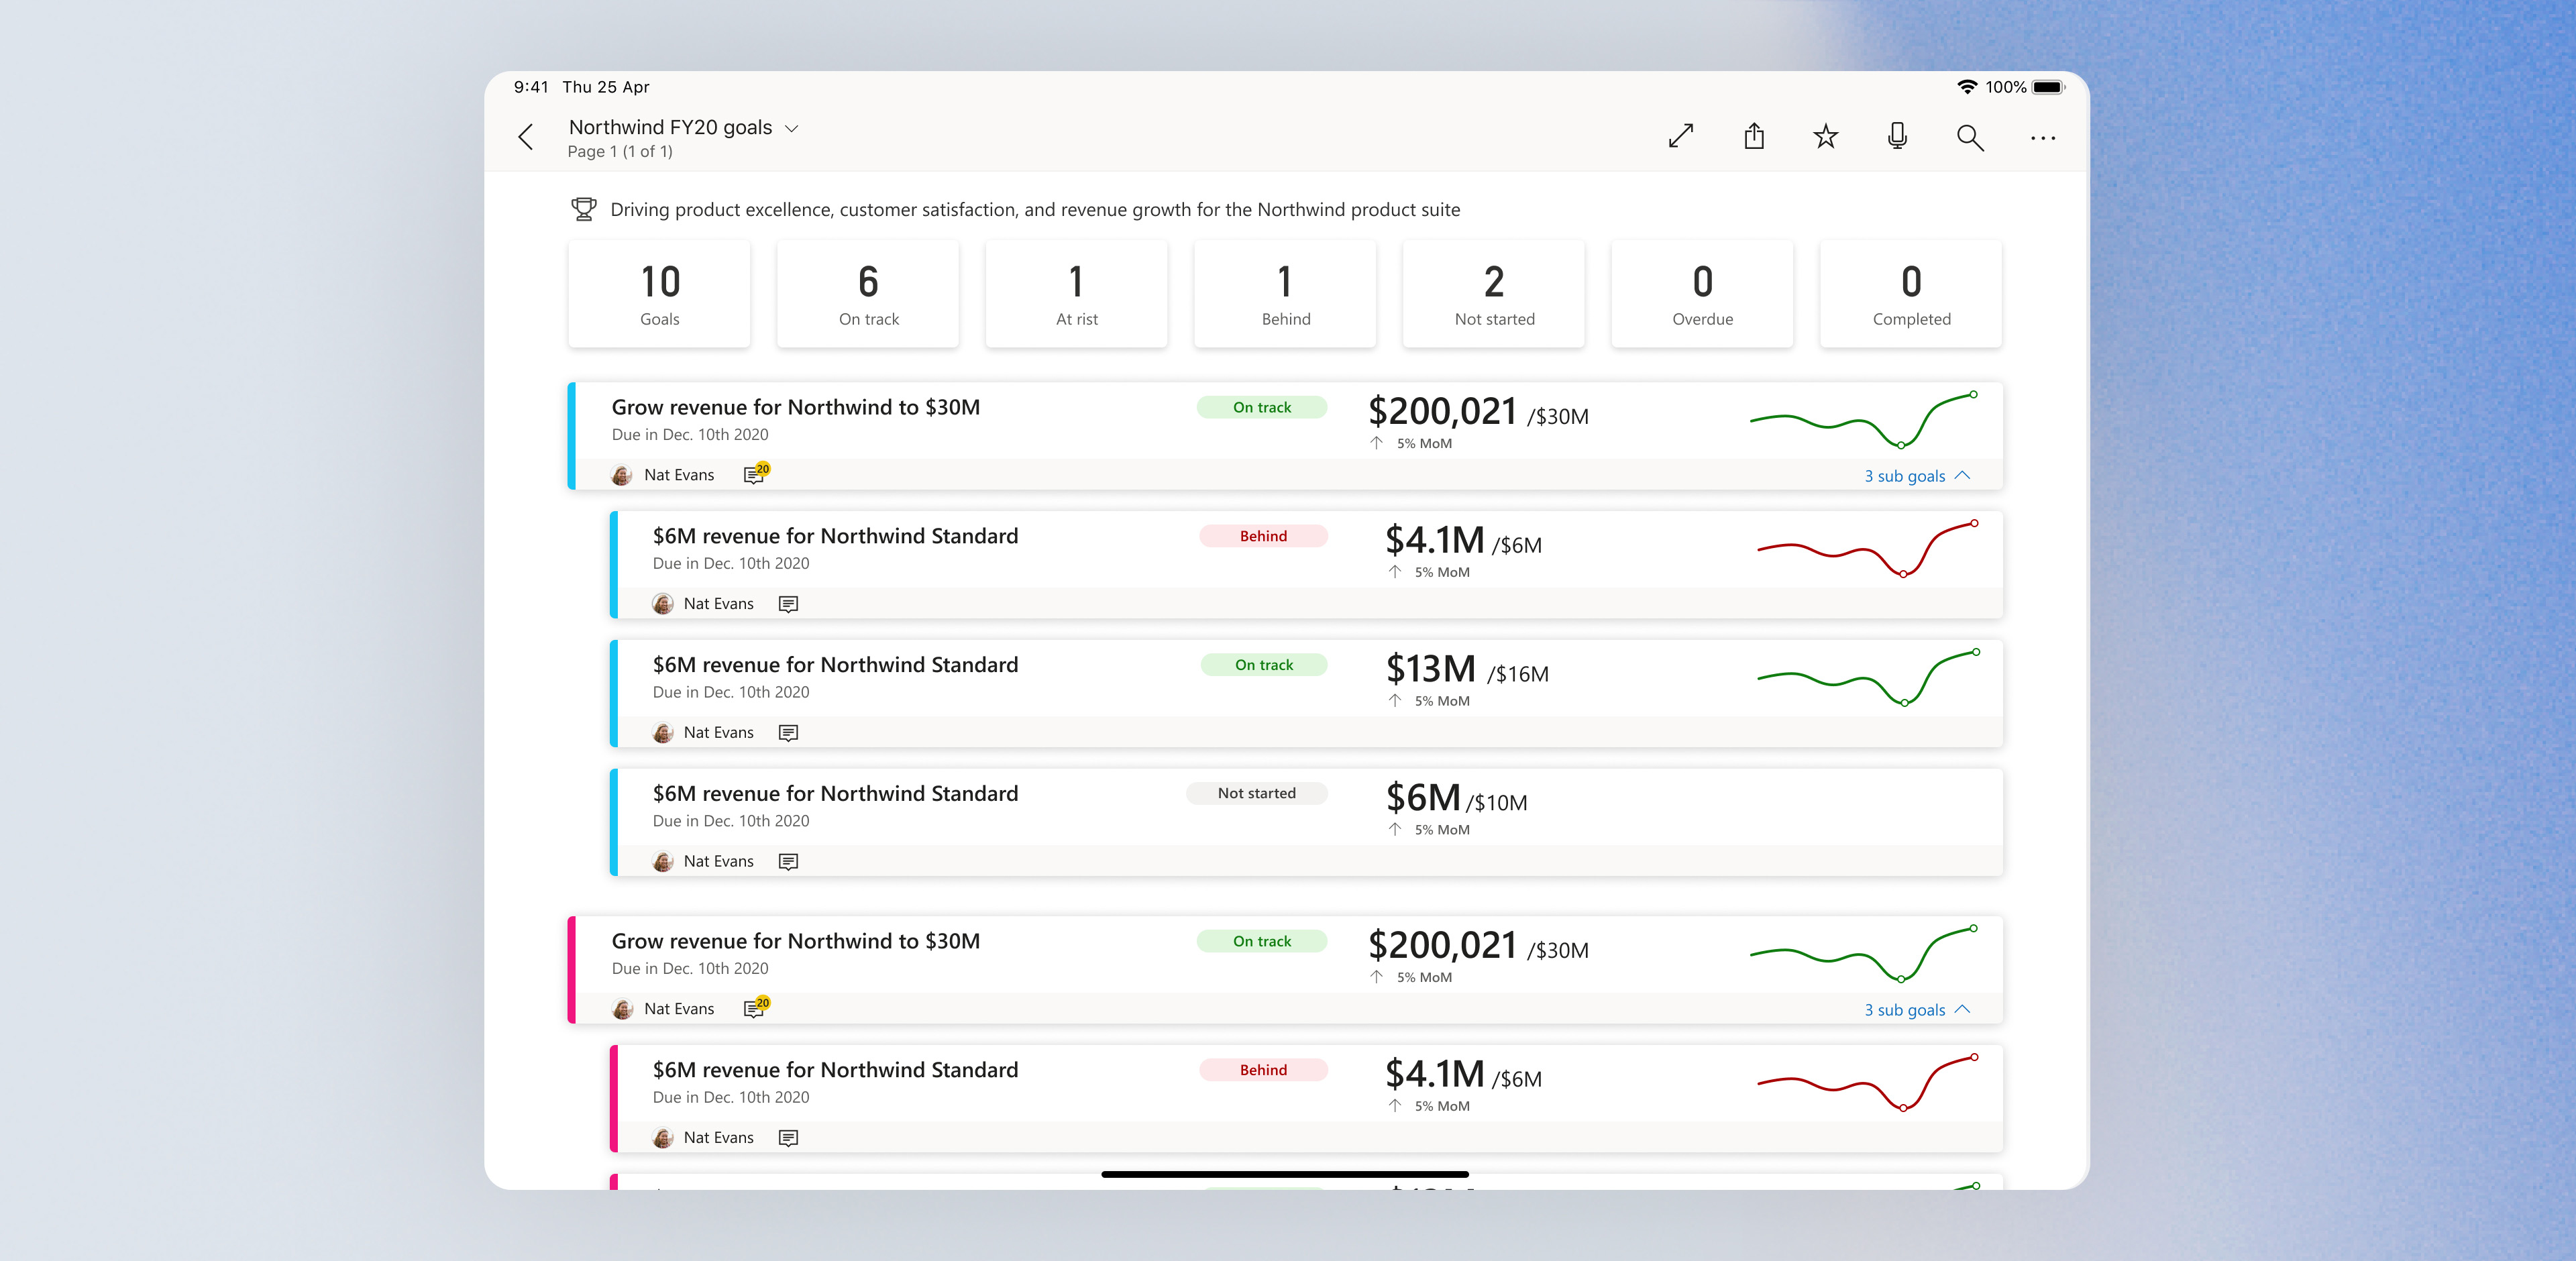Select the Overdue summary card
Image resolution: width=2576 pixels, height=1261 pixels.
click(1702, 294)
